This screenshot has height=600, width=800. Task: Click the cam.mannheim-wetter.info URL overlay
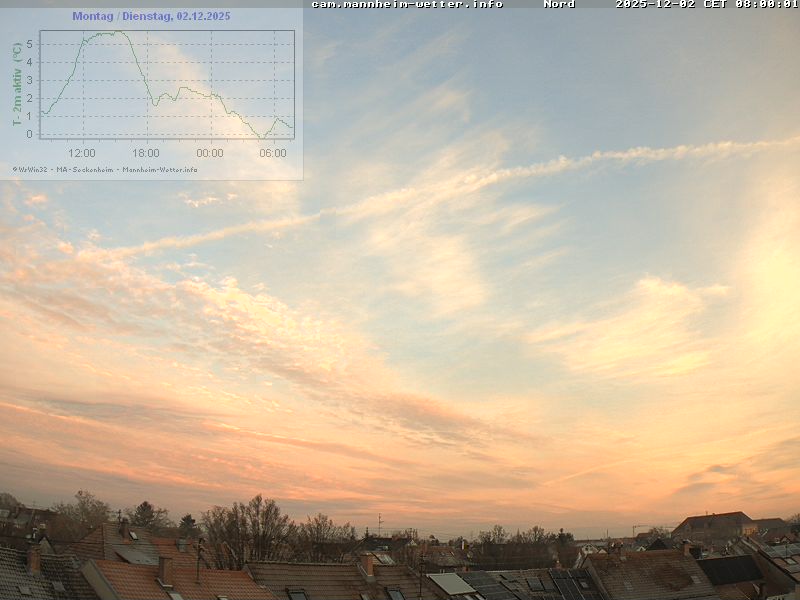click(x=407, y=4)
